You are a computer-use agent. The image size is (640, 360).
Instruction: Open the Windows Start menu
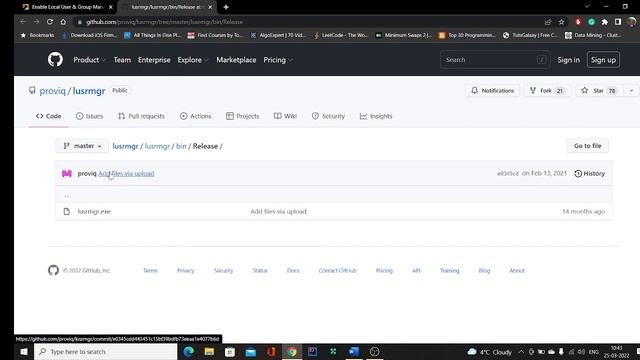tap(24, 351)
